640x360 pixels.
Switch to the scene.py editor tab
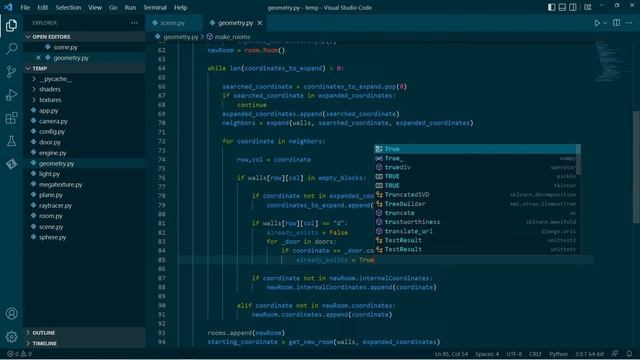[174, 23]
